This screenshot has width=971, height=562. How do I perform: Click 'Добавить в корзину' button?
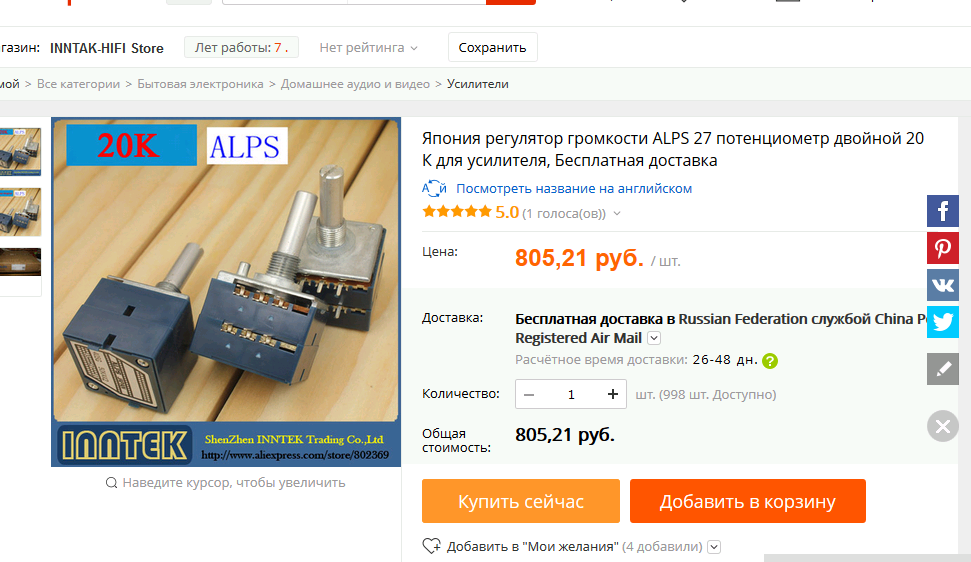747,501
